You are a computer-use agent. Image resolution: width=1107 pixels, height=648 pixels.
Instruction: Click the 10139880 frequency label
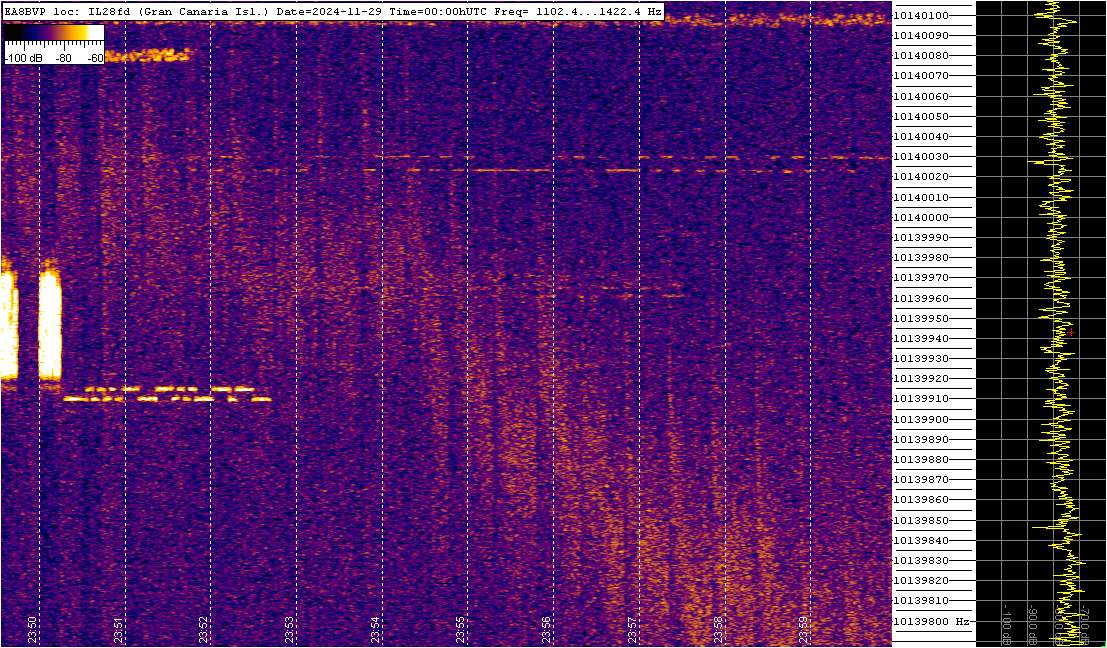click(x=921, y=460)
